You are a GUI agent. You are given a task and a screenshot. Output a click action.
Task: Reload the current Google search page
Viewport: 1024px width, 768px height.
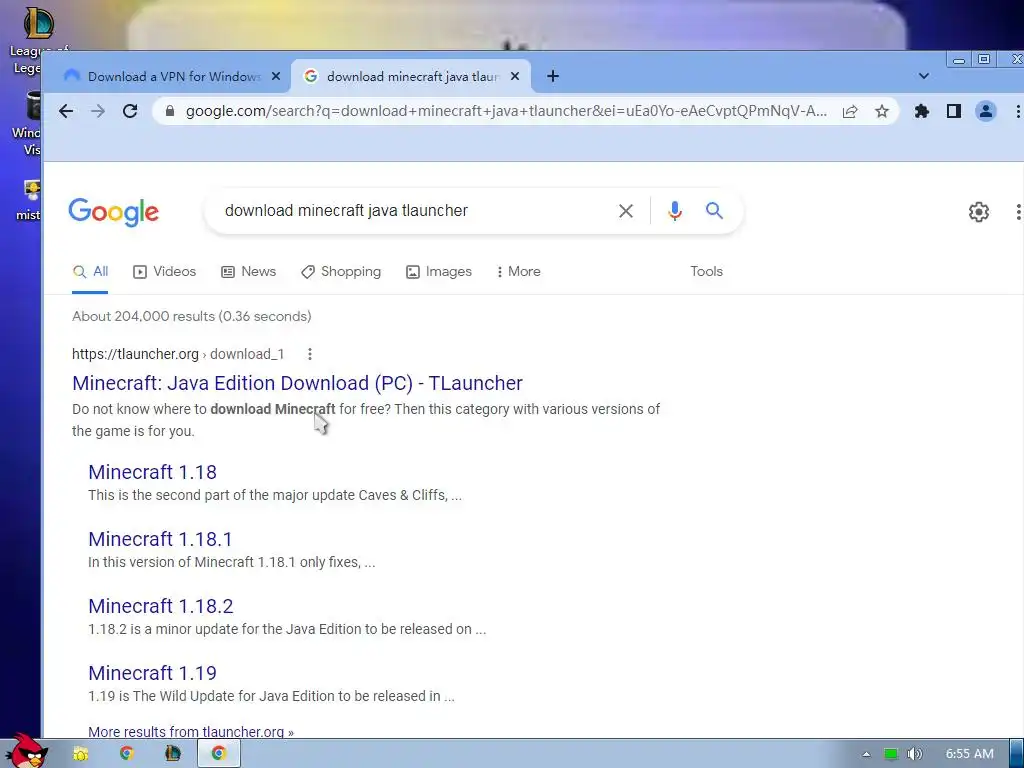pyautogui.click(x=130, y=111)
